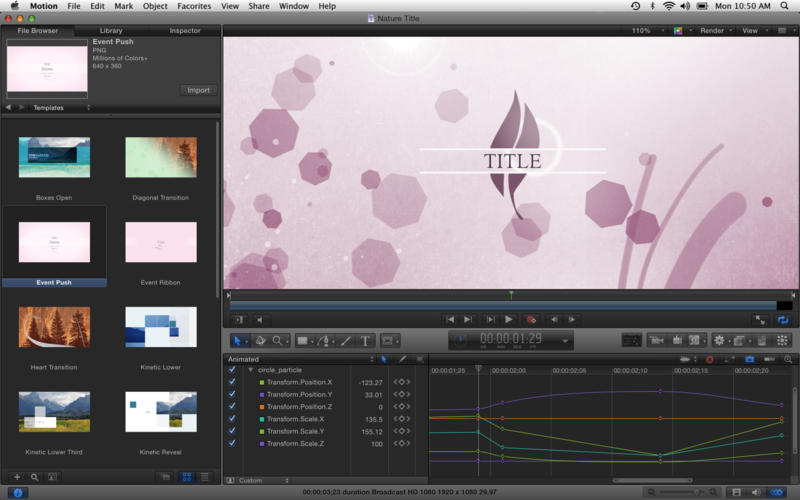Open the Render options in the canvas
Screen dimensions: 800x500
[714, 31]
